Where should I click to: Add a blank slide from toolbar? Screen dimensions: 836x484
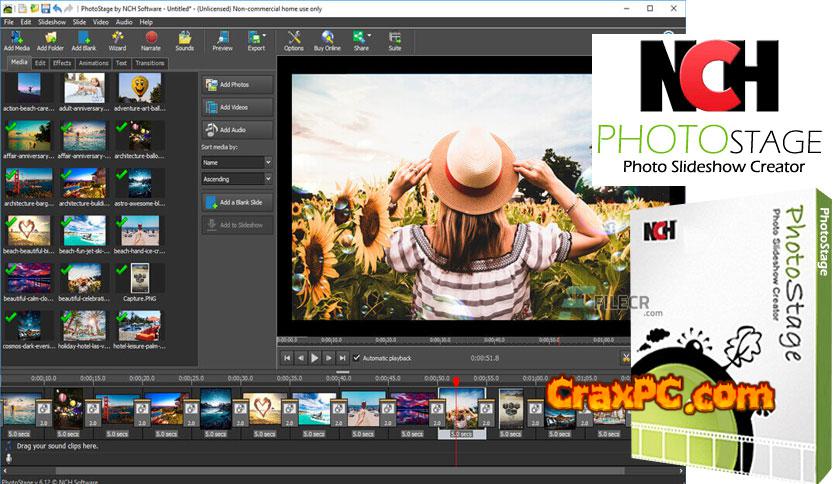[84, 38]
